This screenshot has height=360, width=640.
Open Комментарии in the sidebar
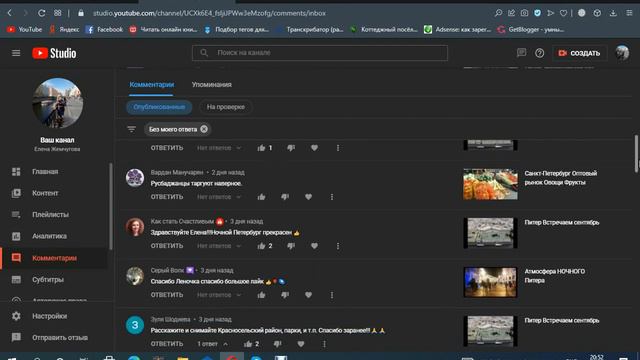pyautogui.click(x=54, y=258)
